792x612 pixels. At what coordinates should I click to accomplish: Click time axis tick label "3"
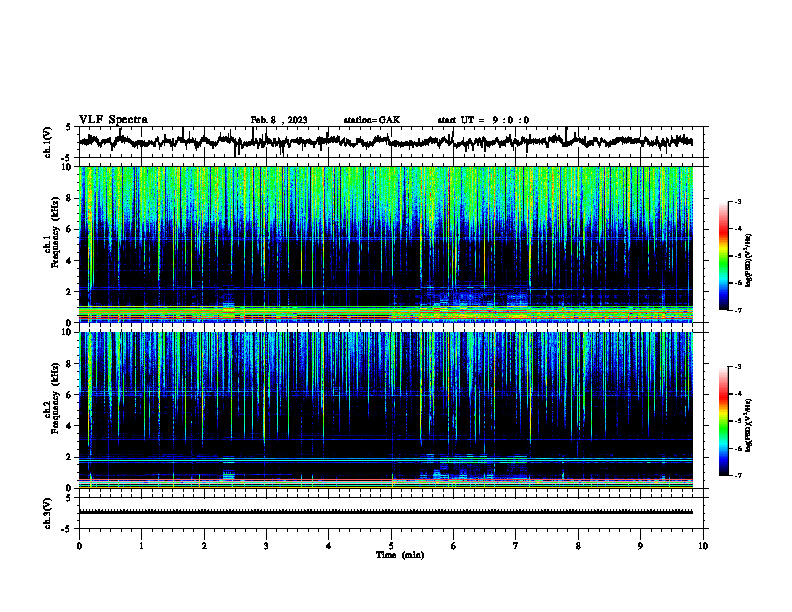[x=266, y=546]
